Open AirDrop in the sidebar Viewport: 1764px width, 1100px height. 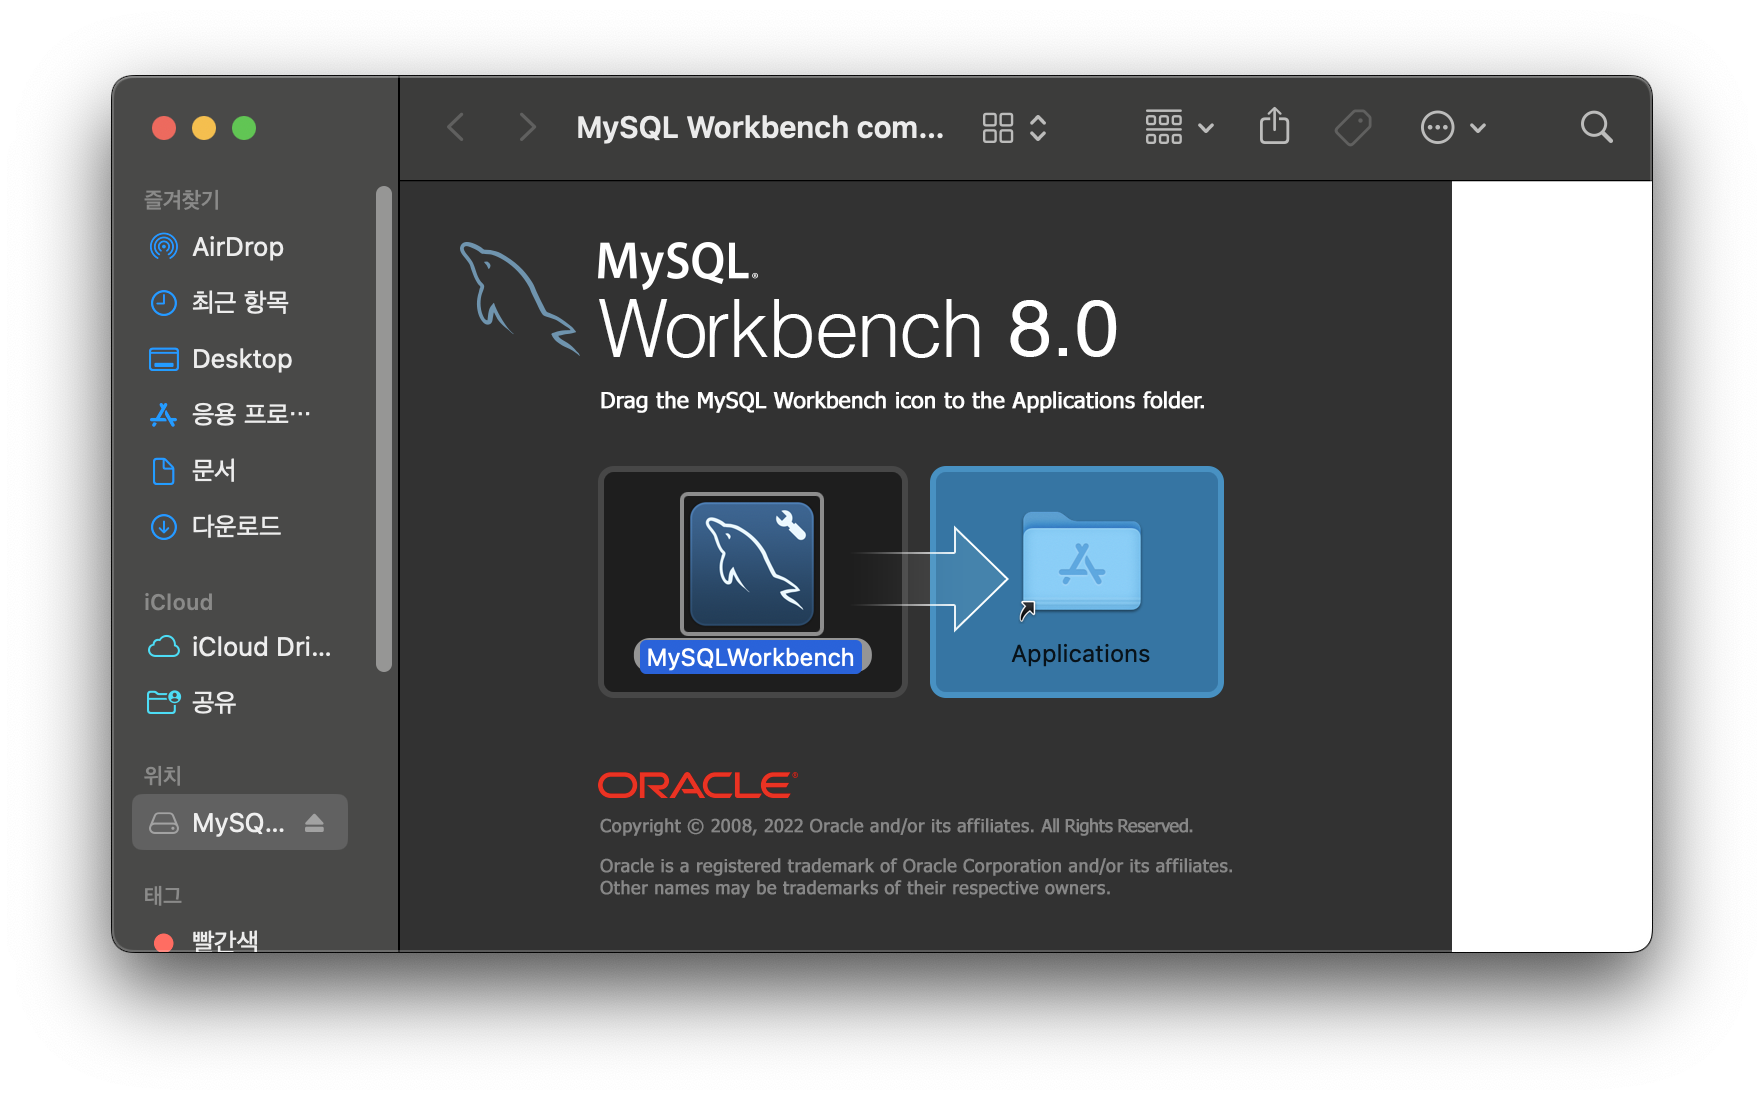240,247
